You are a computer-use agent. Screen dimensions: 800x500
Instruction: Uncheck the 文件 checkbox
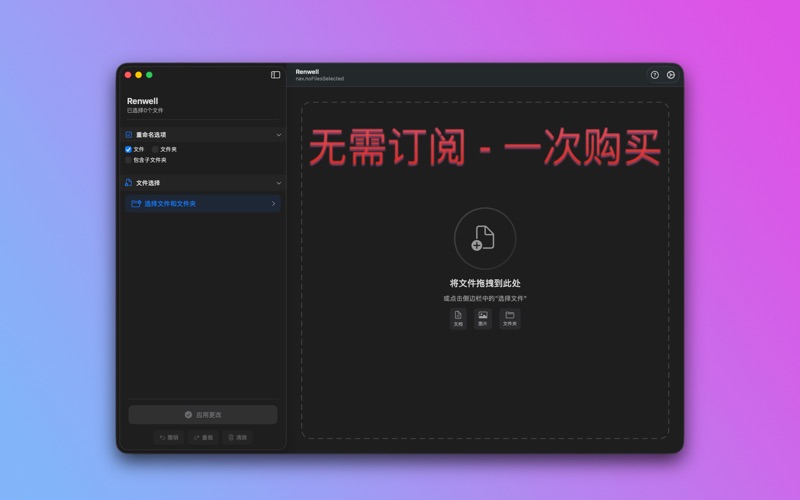click(x=128, y=149)
